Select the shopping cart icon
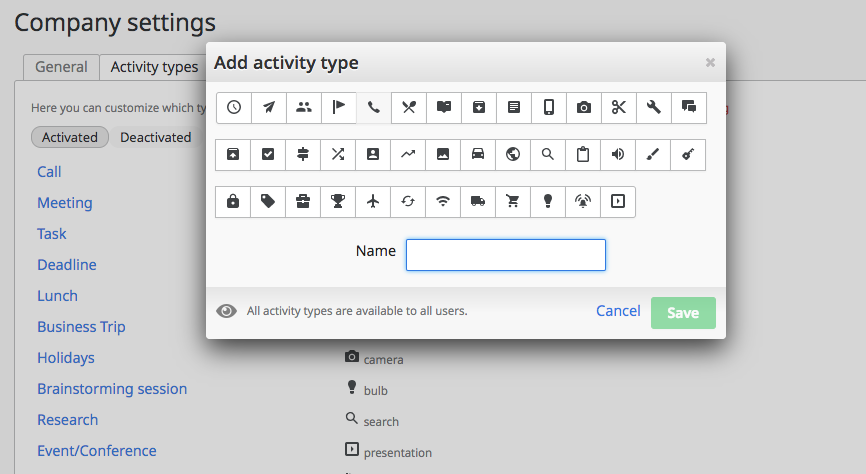The image size is (866, 474). pos(513,201)
